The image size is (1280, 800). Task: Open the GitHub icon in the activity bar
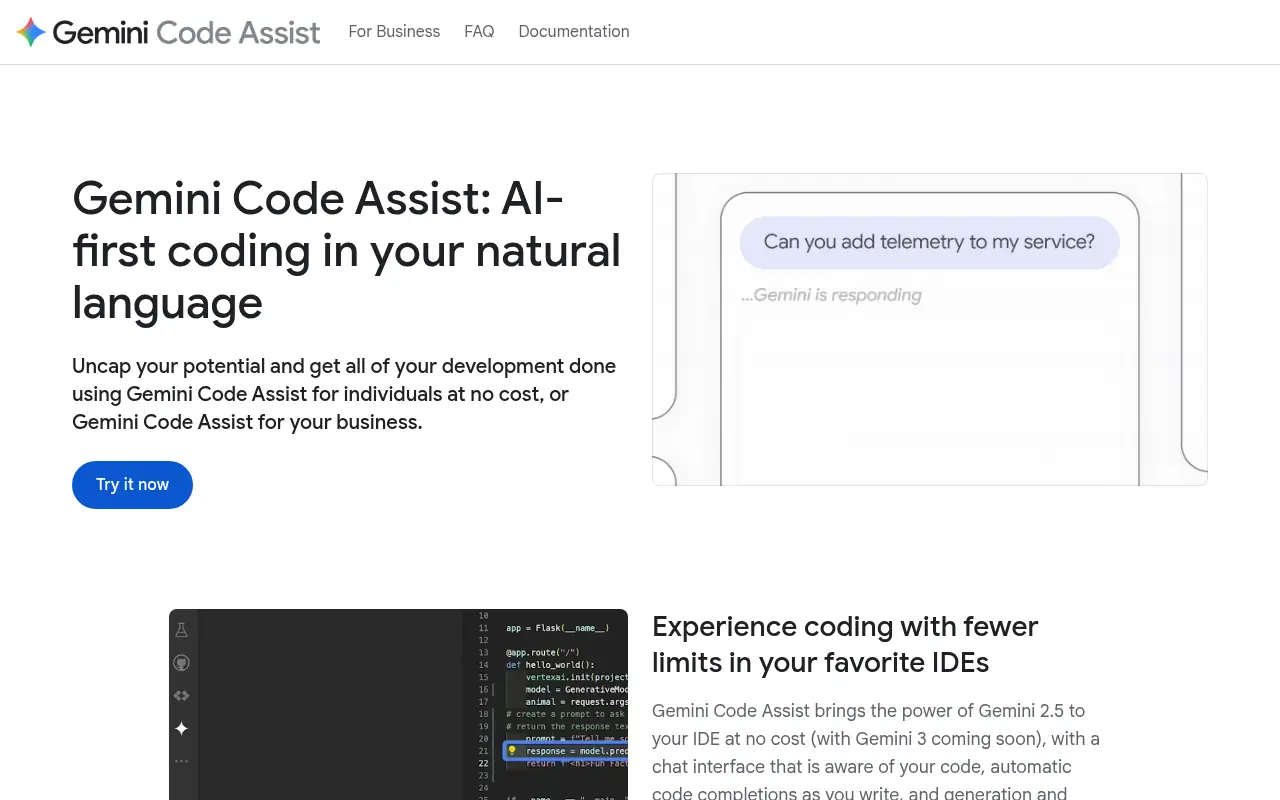[x=181, y=662]
